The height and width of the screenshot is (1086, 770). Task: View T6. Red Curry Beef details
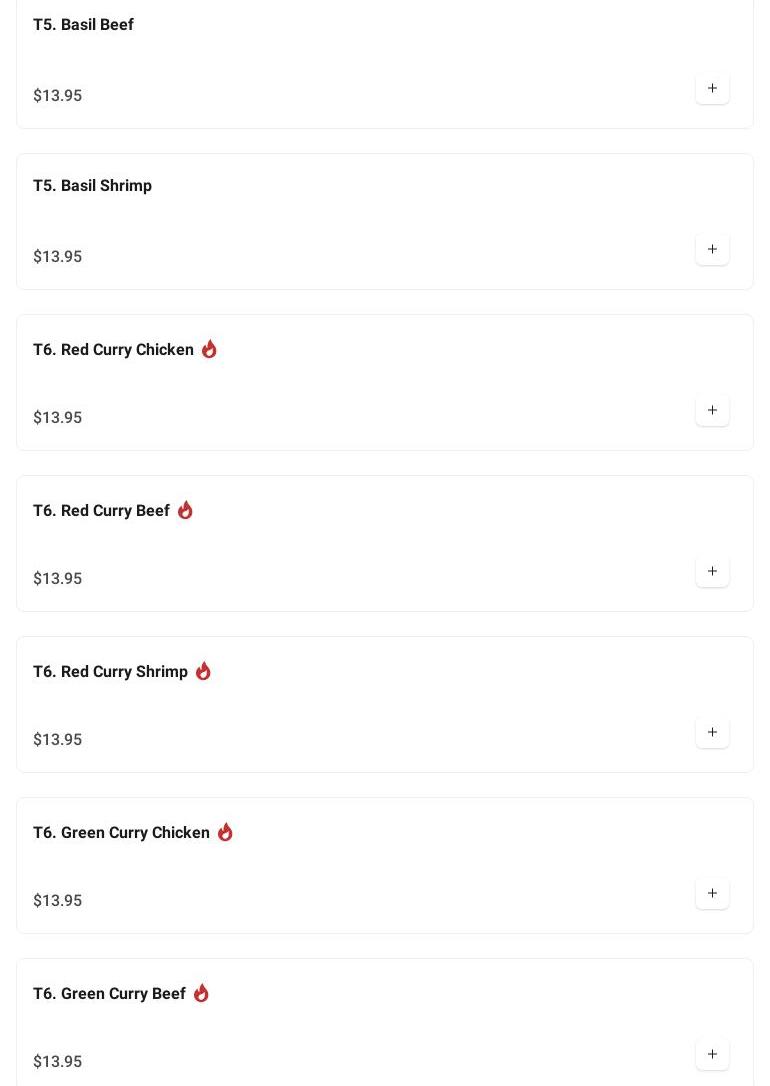101,510
